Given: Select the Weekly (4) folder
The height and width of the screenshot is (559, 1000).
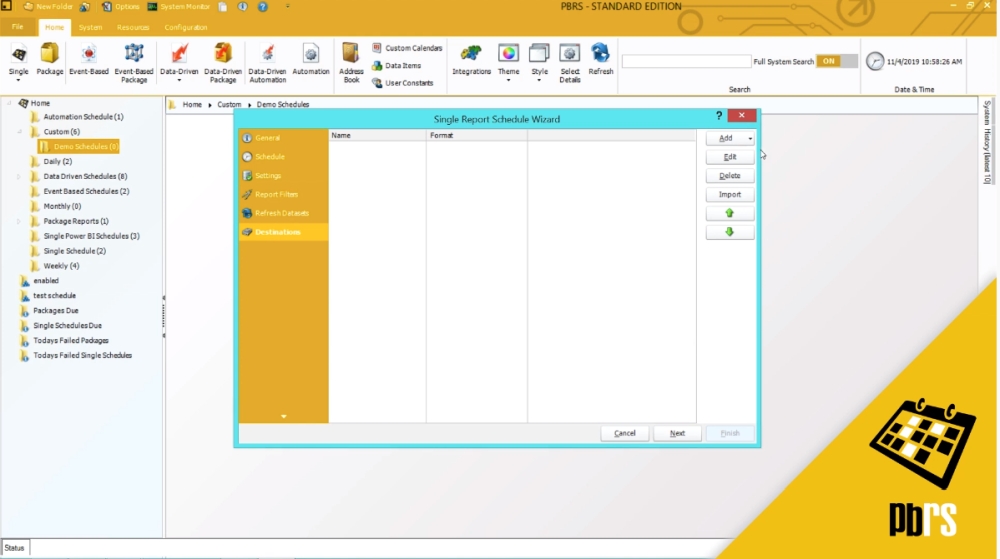Looking at the screenshot, I should pyautogui.click(x=61, y=266).
